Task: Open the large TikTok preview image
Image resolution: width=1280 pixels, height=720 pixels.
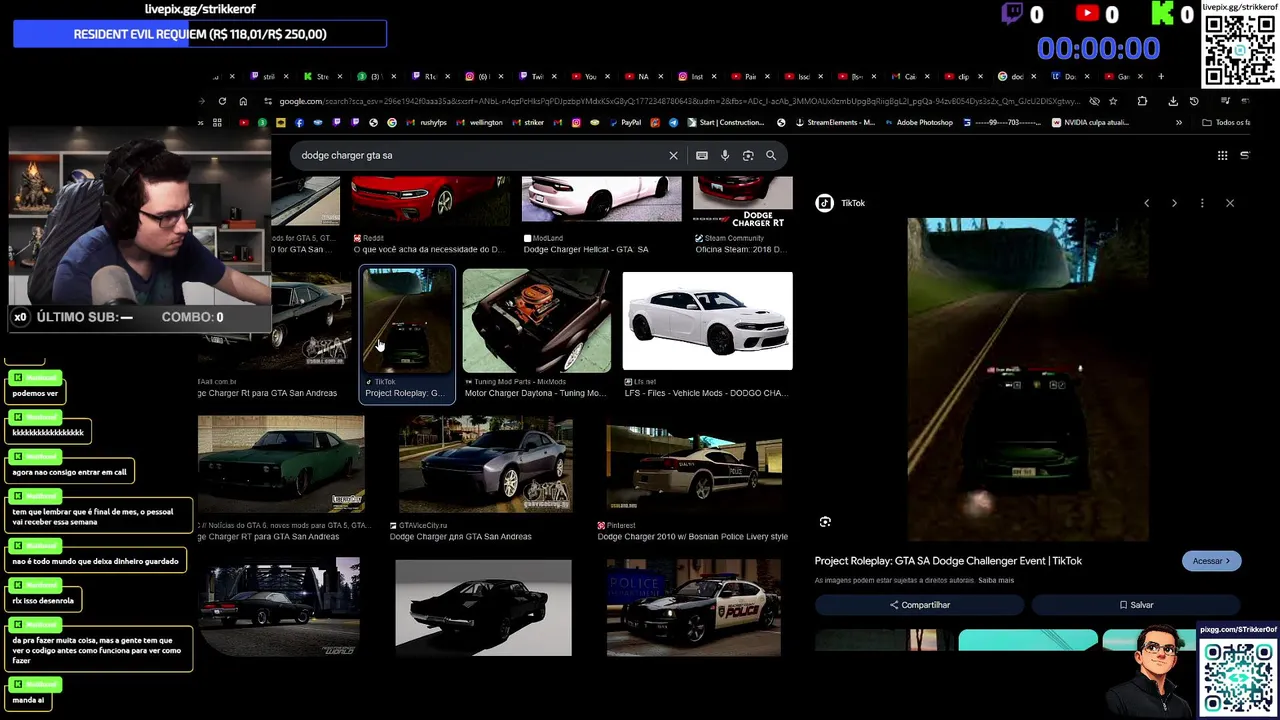Action: 1027,380
